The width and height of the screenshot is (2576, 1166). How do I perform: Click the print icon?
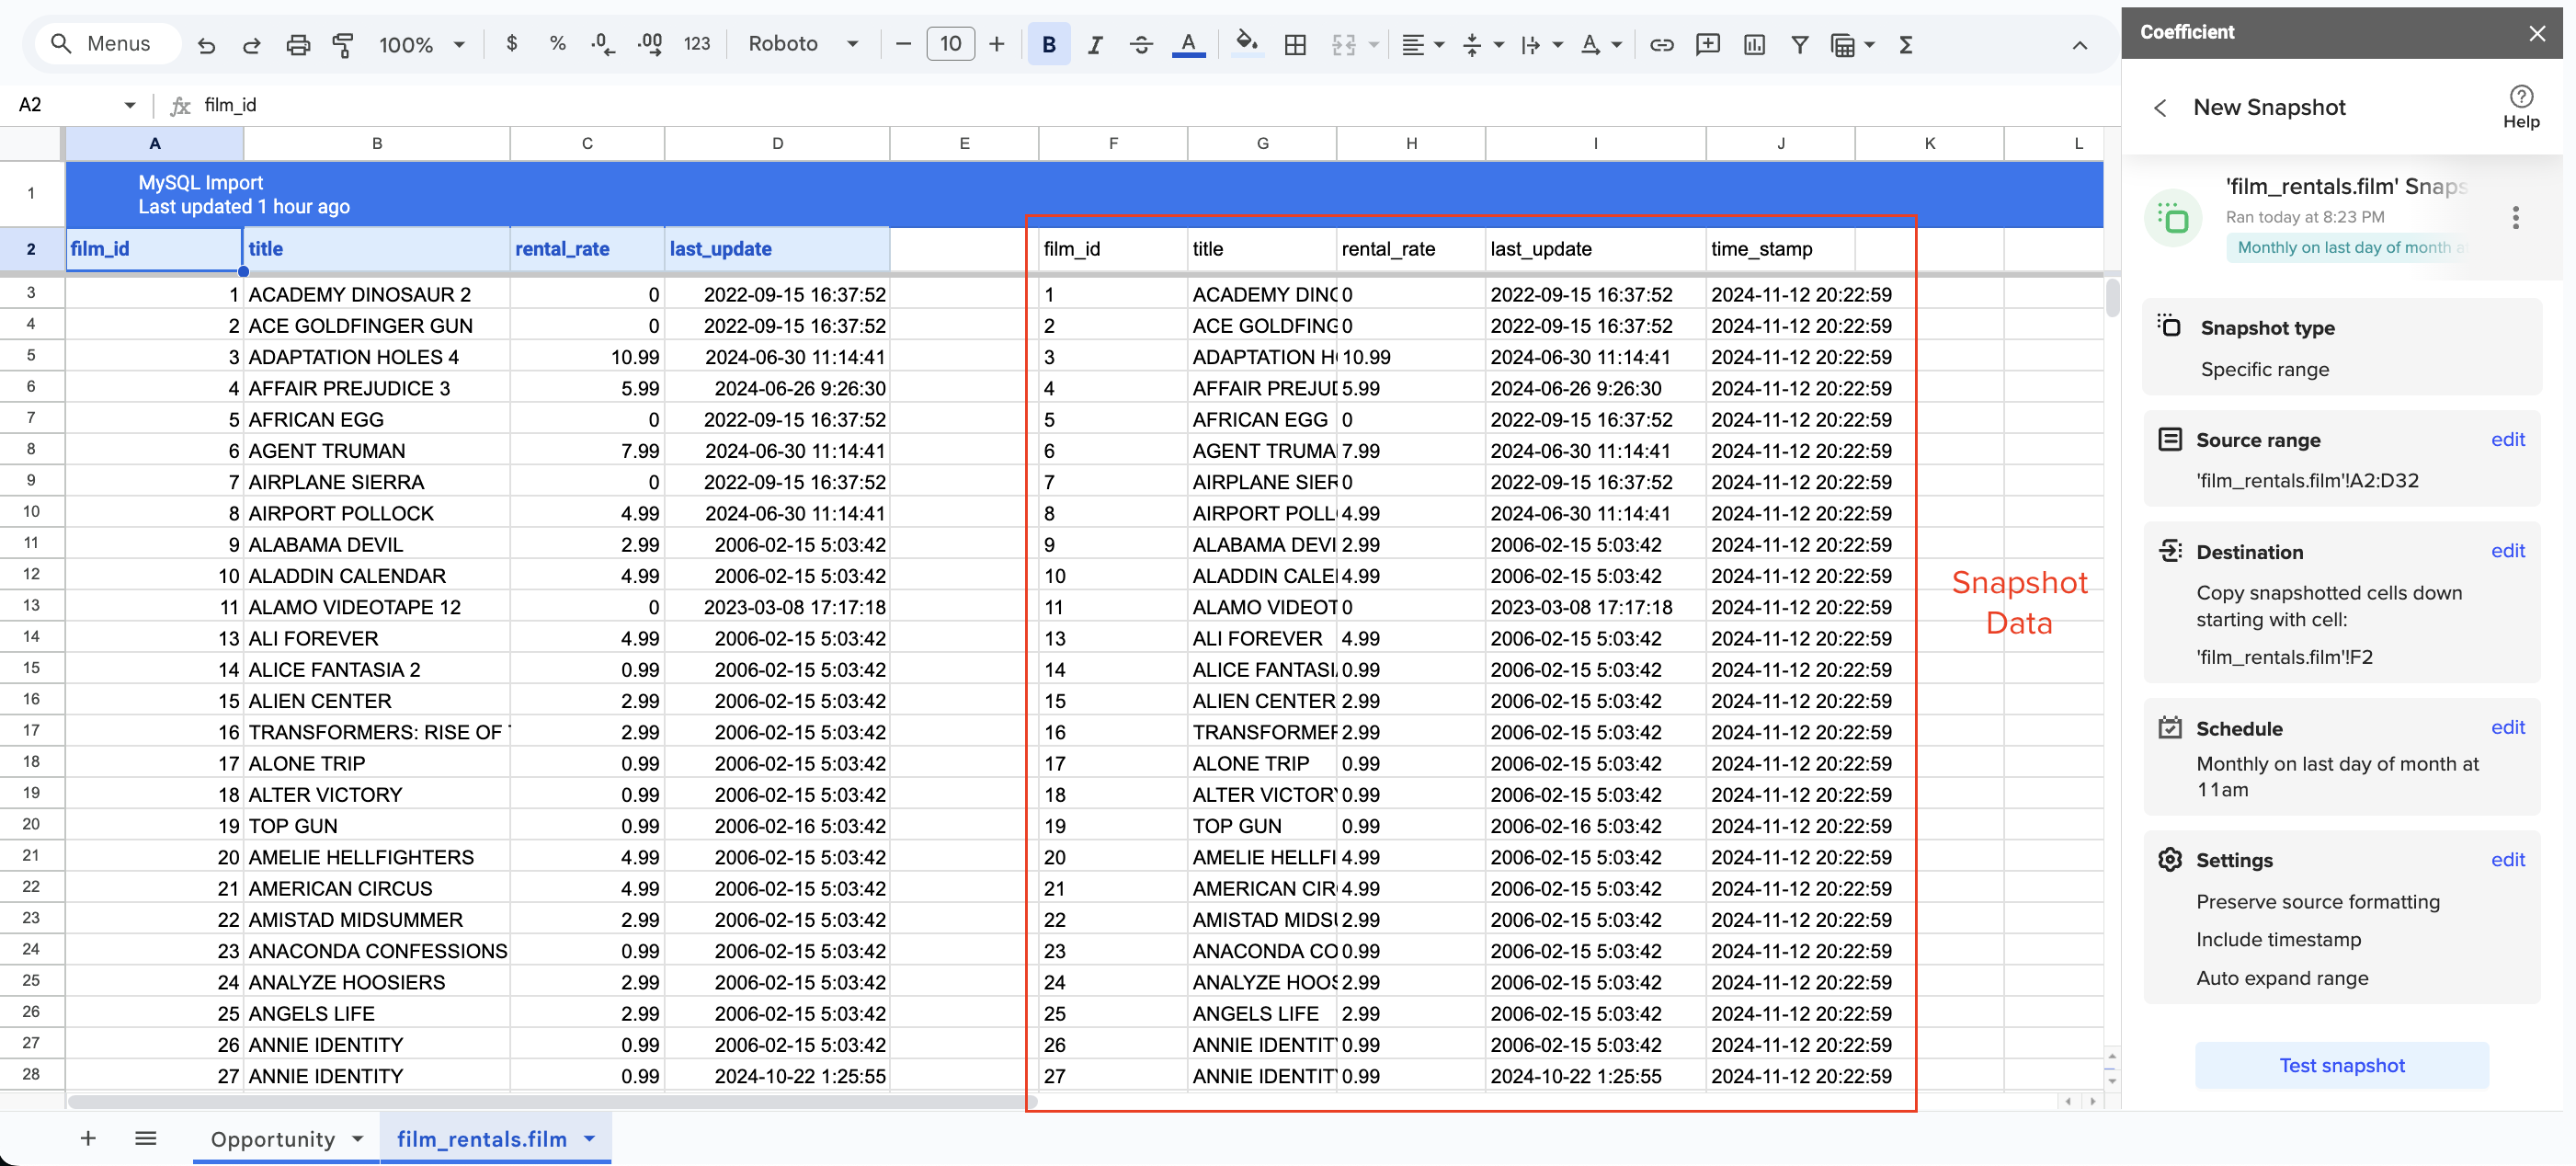pos(297,44)
